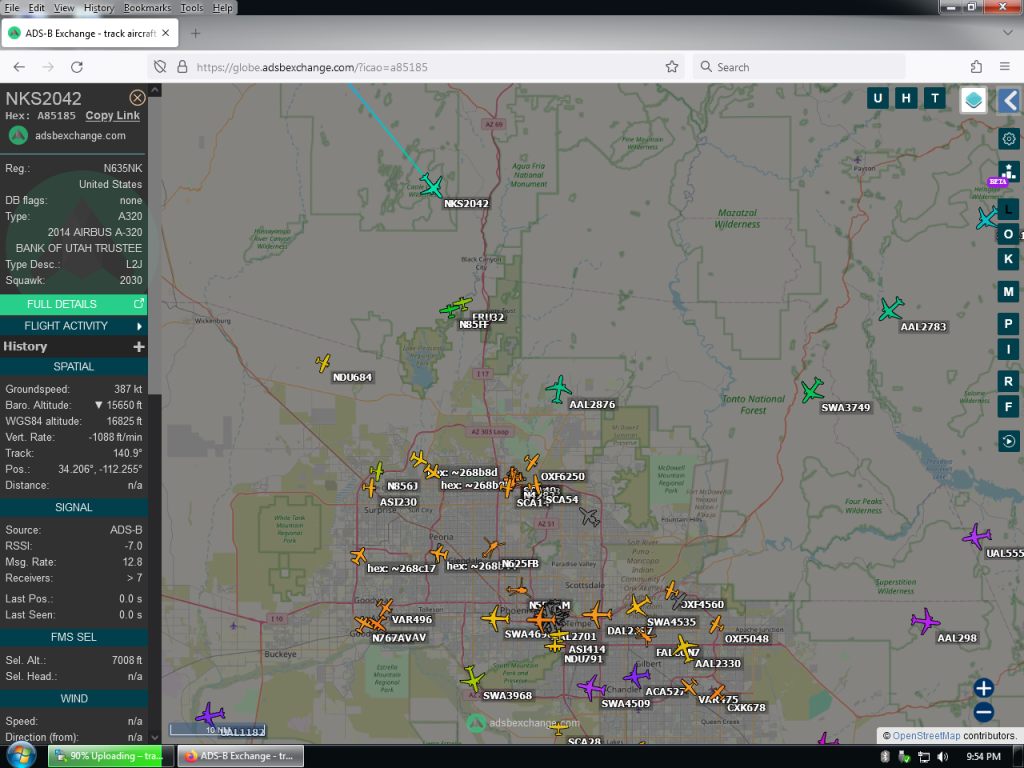Select the AAL2783 aircraft icon
Image resolution: width=1024 pixels, height=768 pixels.
(x=891, y=309)
